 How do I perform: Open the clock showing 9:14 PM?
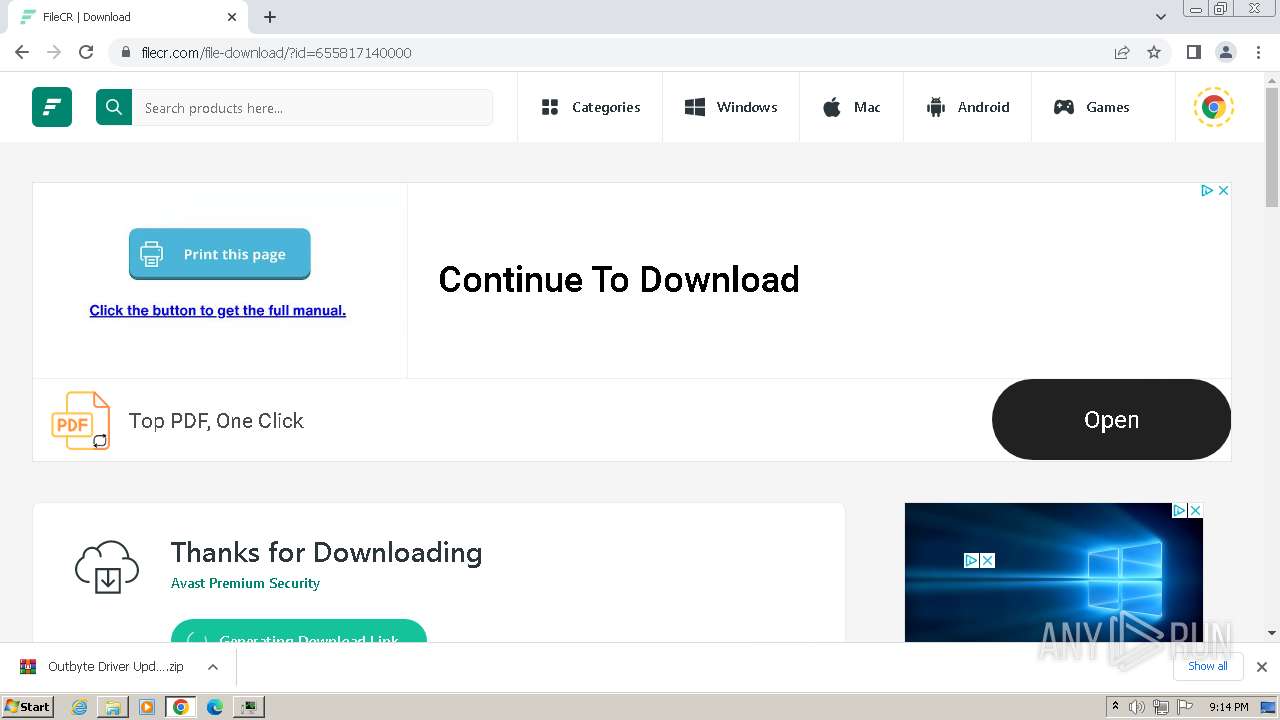[1228, 707]
